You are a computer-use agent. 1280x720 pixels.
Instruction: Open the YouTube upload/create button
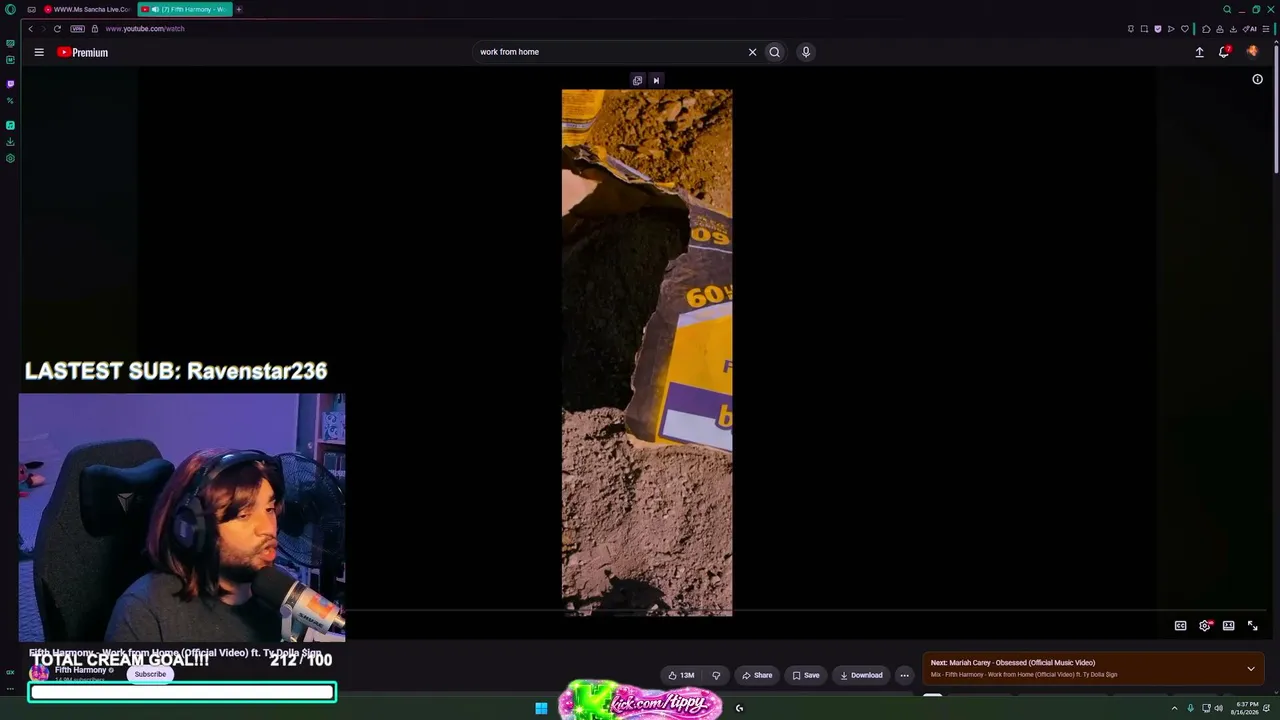tap(1200, 52)
